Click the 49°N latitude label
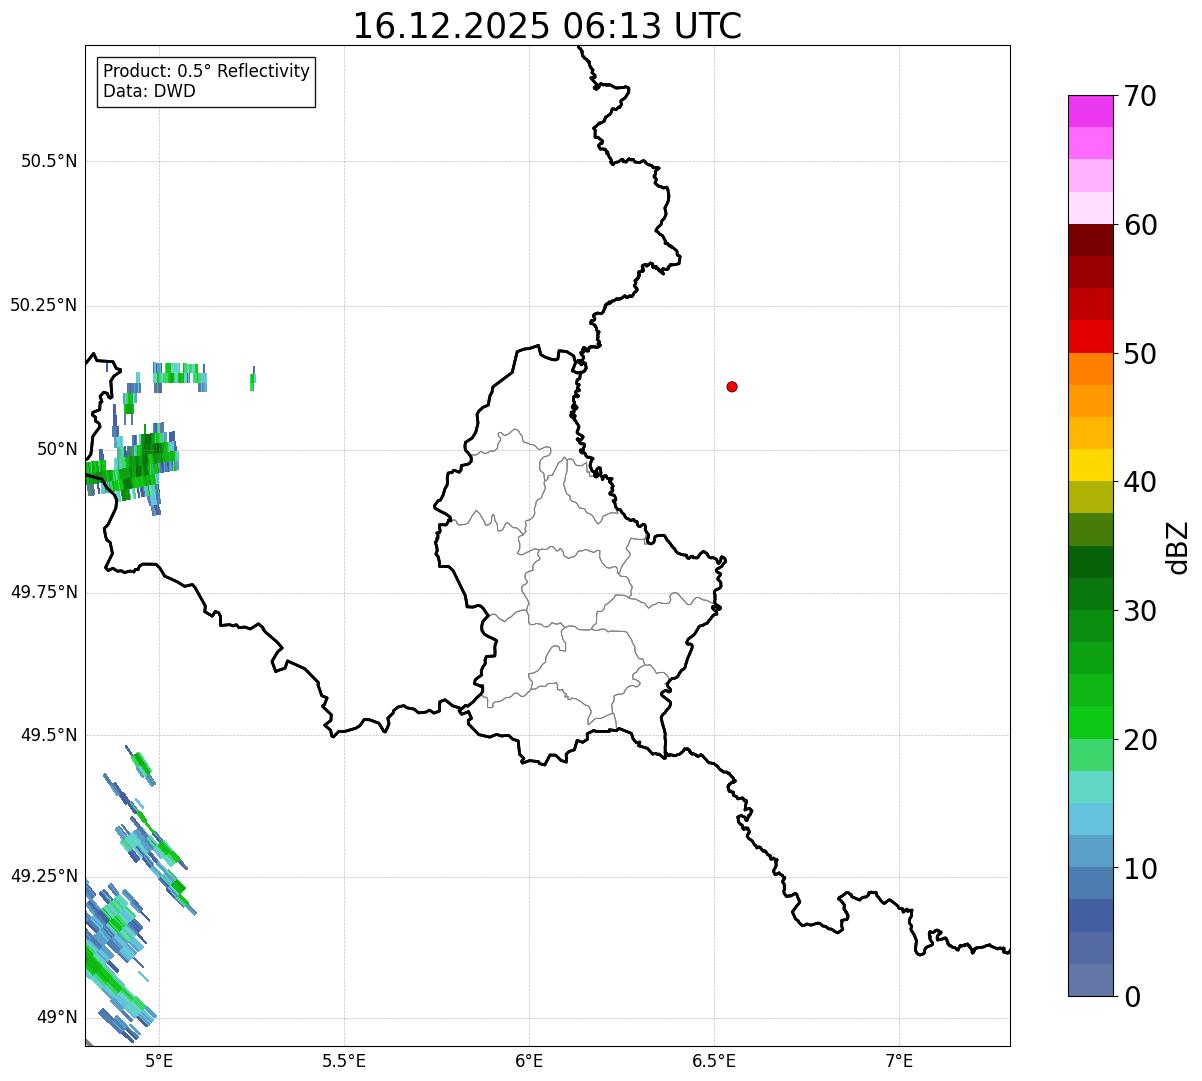The height and width of the screenshot is (1081, 1202). tap(58, 1018)
